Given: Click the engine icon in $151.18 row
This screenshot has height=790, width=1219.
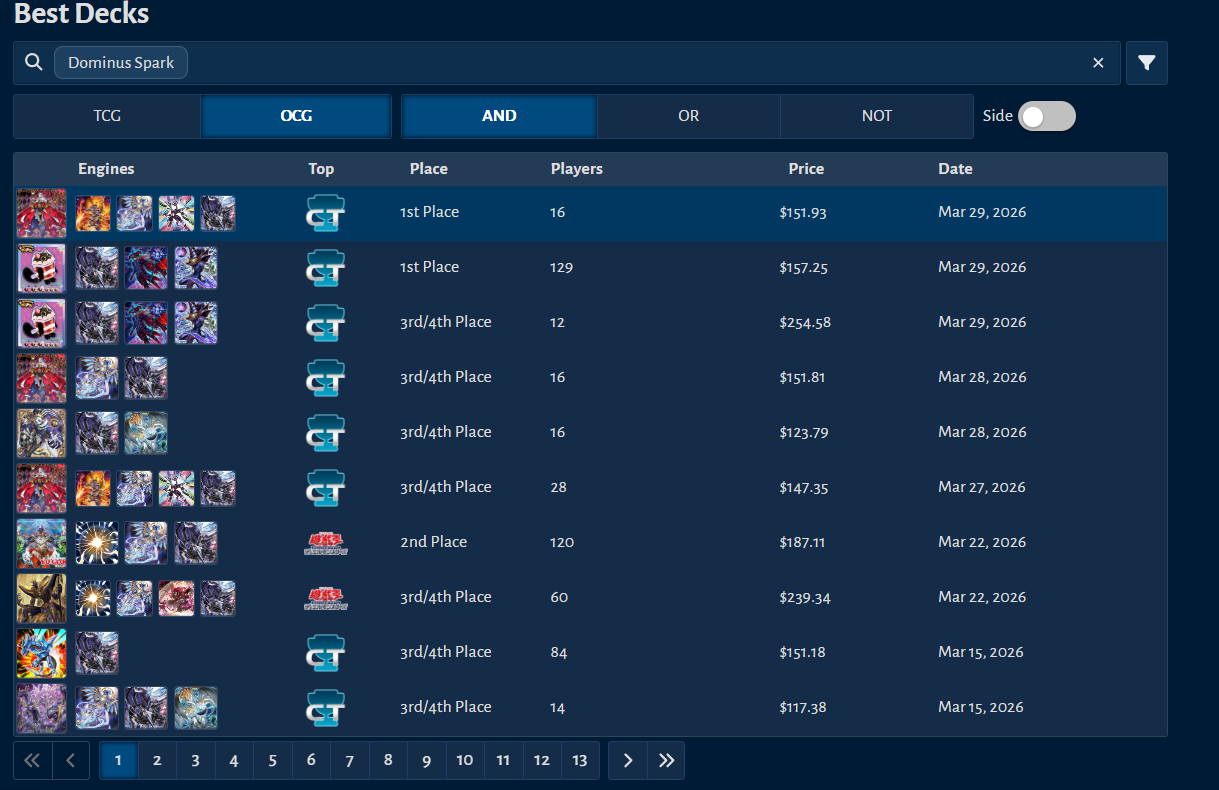Looking at the screenshot, I should [97, 653].
